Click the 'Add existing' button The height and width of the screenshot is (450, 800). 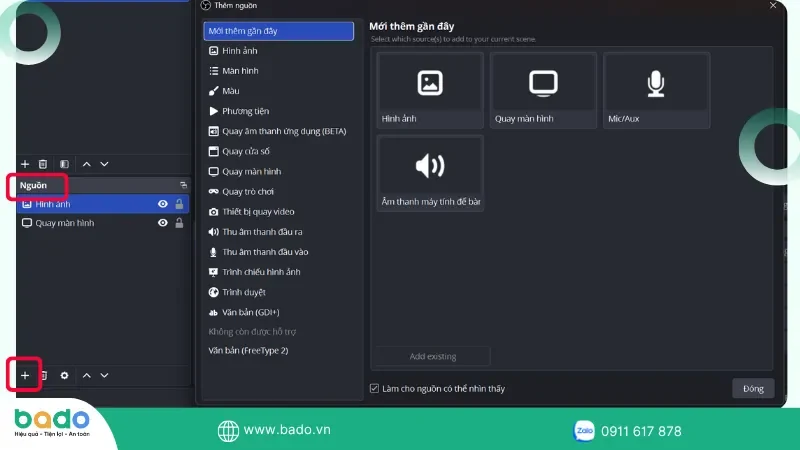pos(433,357)
